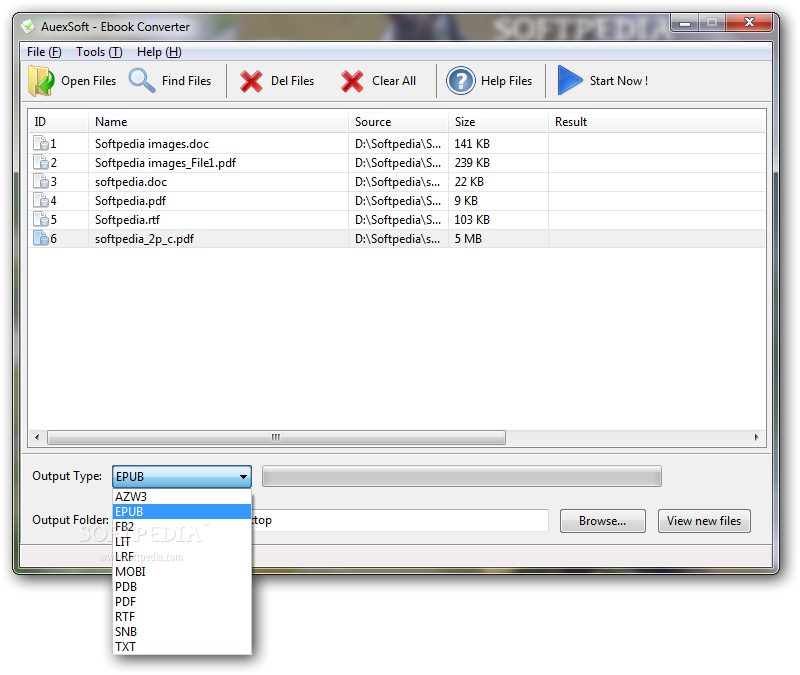The image size is (800, 675).
Task: Click the file icon for row 1
Action: click(x=40, y=143)
